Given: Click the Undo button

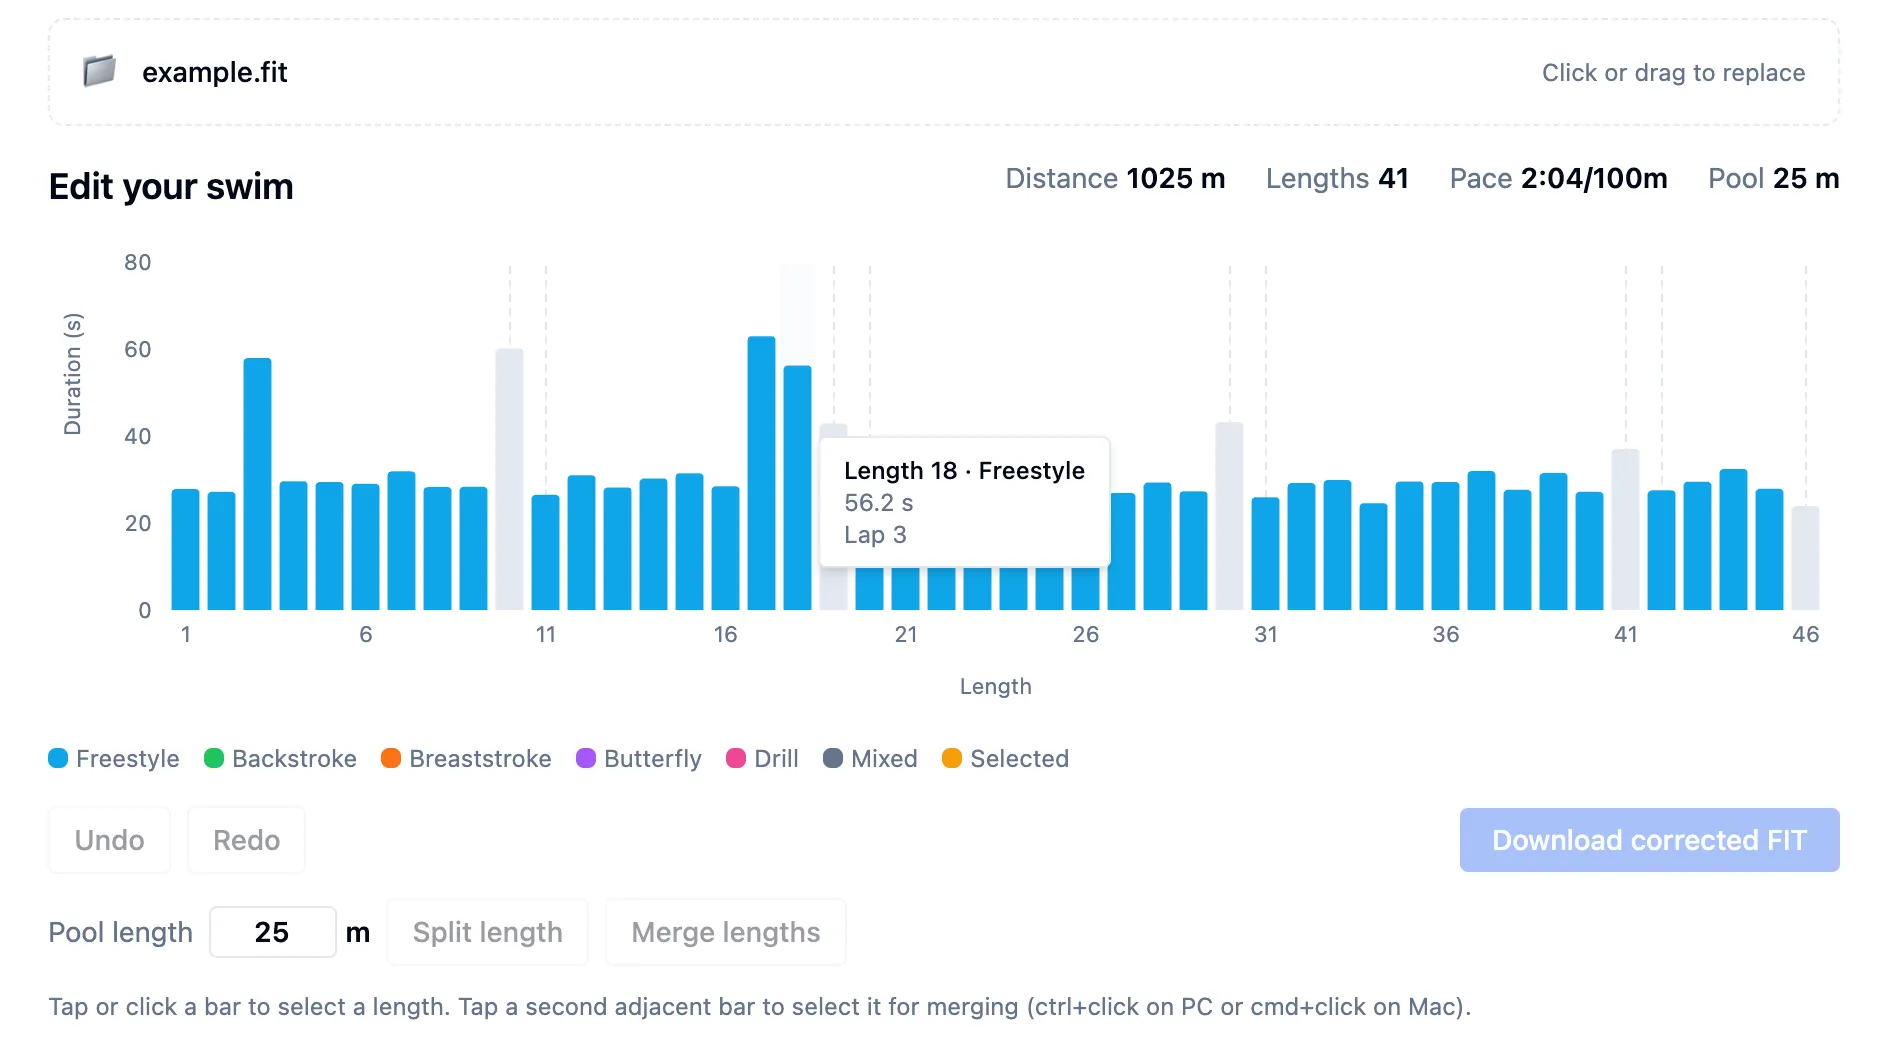Looking at the screenshot, I should pyautogui.click(x=109, y=840).
